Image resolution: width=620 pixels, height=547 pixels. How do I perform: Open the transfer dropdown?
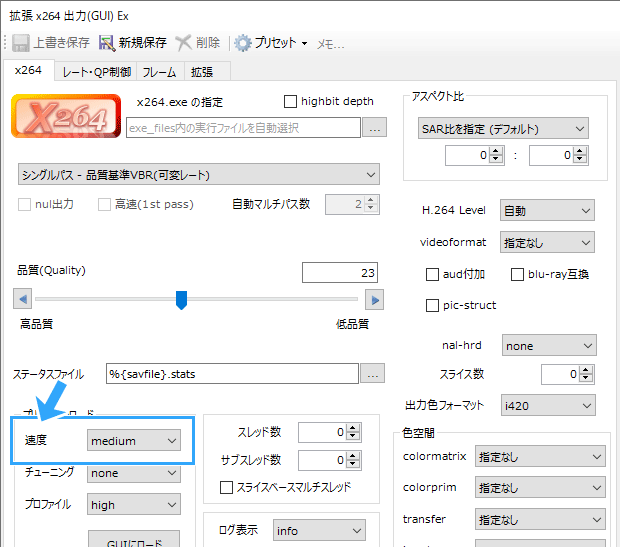coord(540,519)
